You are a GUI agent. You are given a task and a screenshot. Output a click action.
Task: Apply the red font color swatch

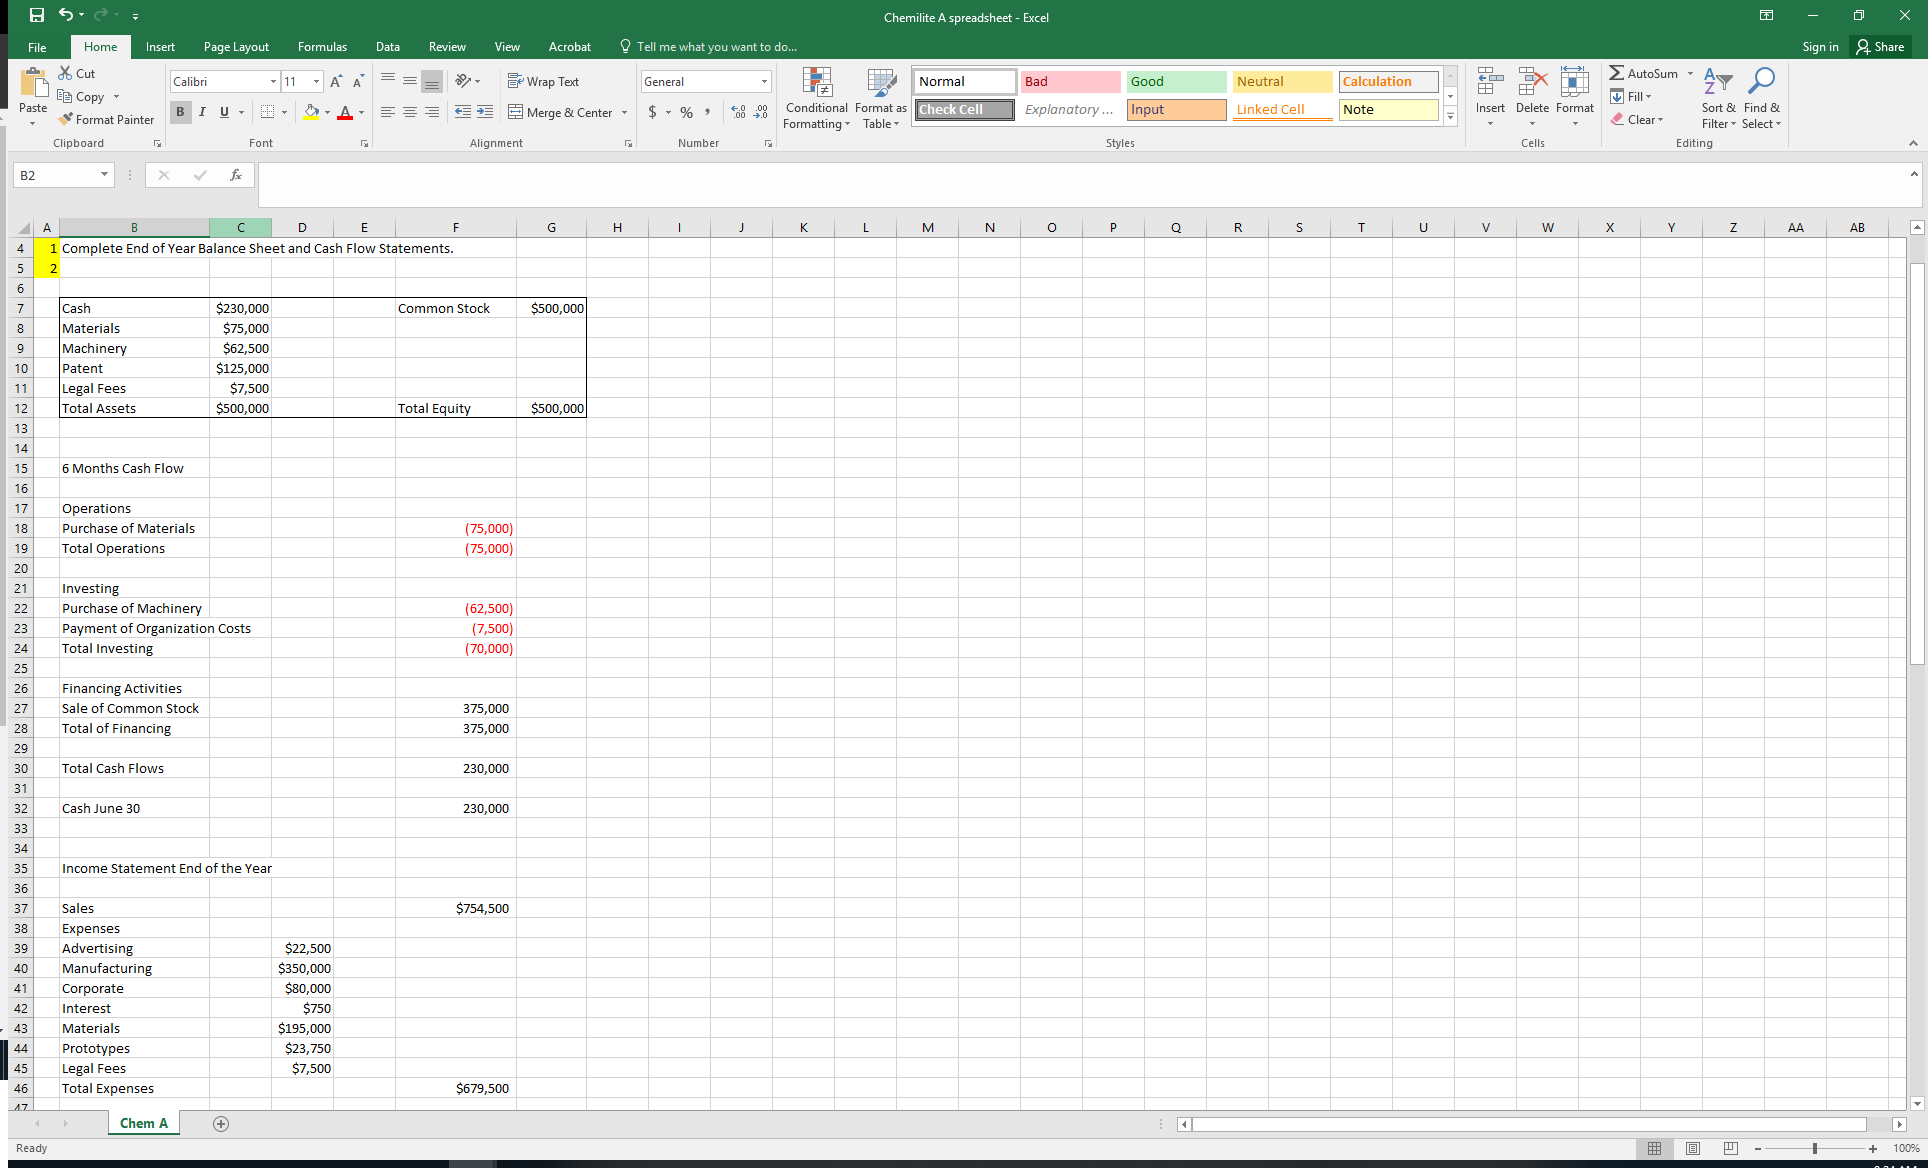345,112
